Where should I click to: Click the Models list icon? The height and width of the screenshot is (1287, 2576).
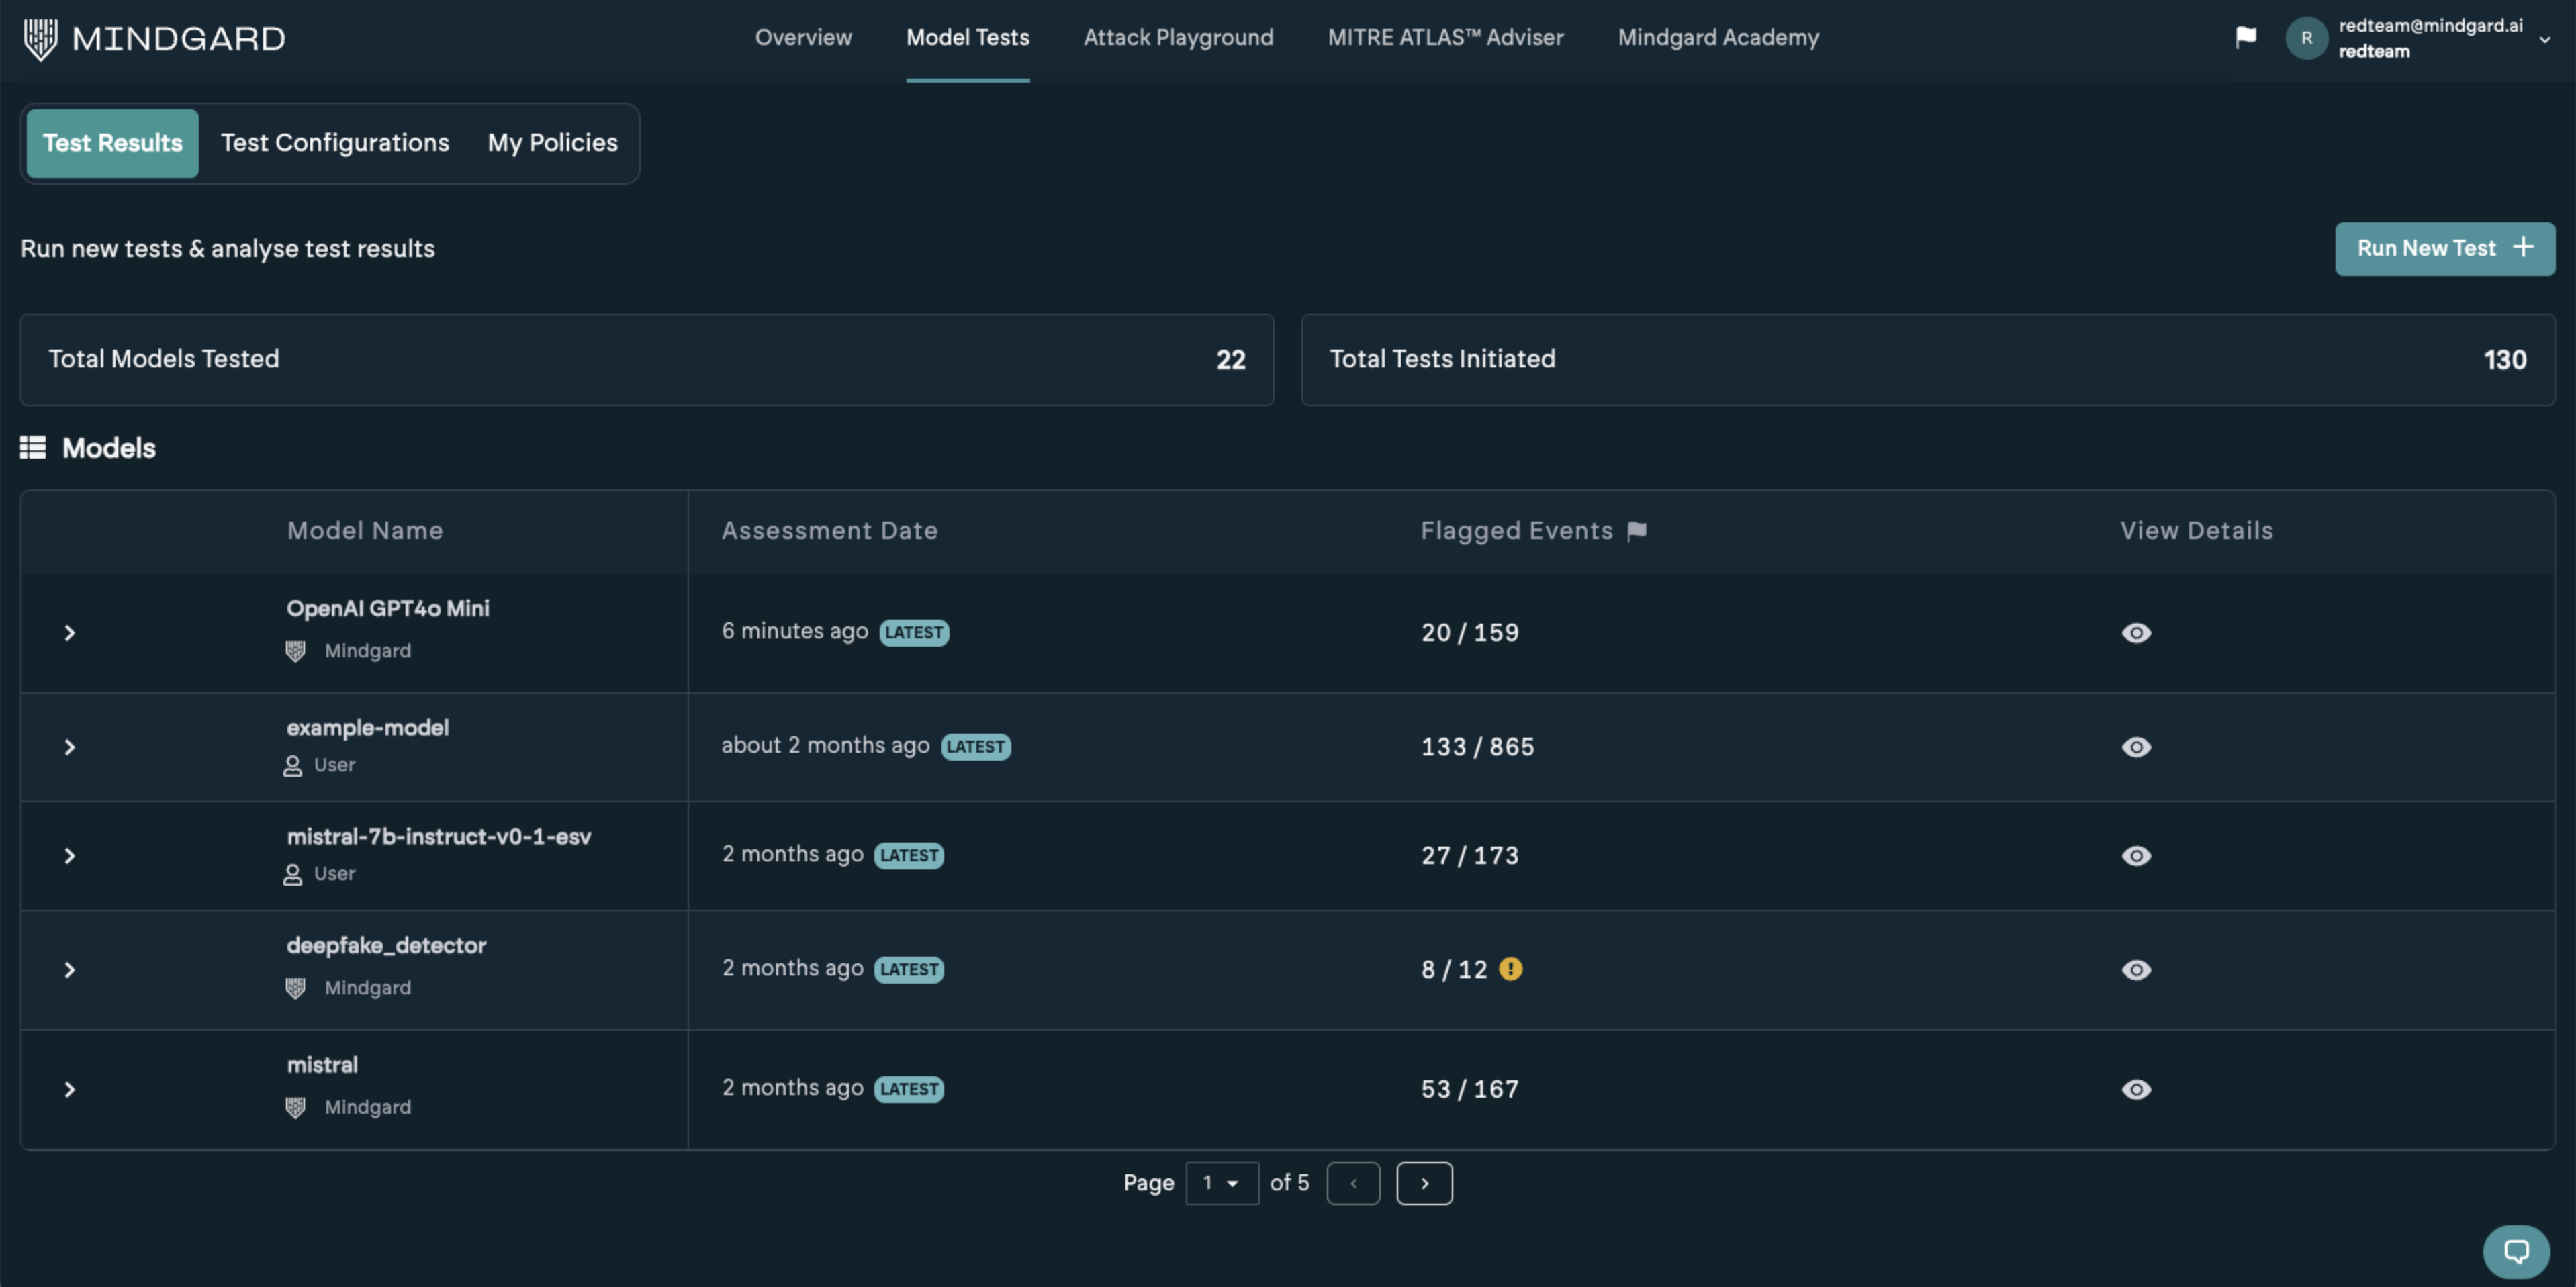(x=33, y=448)
